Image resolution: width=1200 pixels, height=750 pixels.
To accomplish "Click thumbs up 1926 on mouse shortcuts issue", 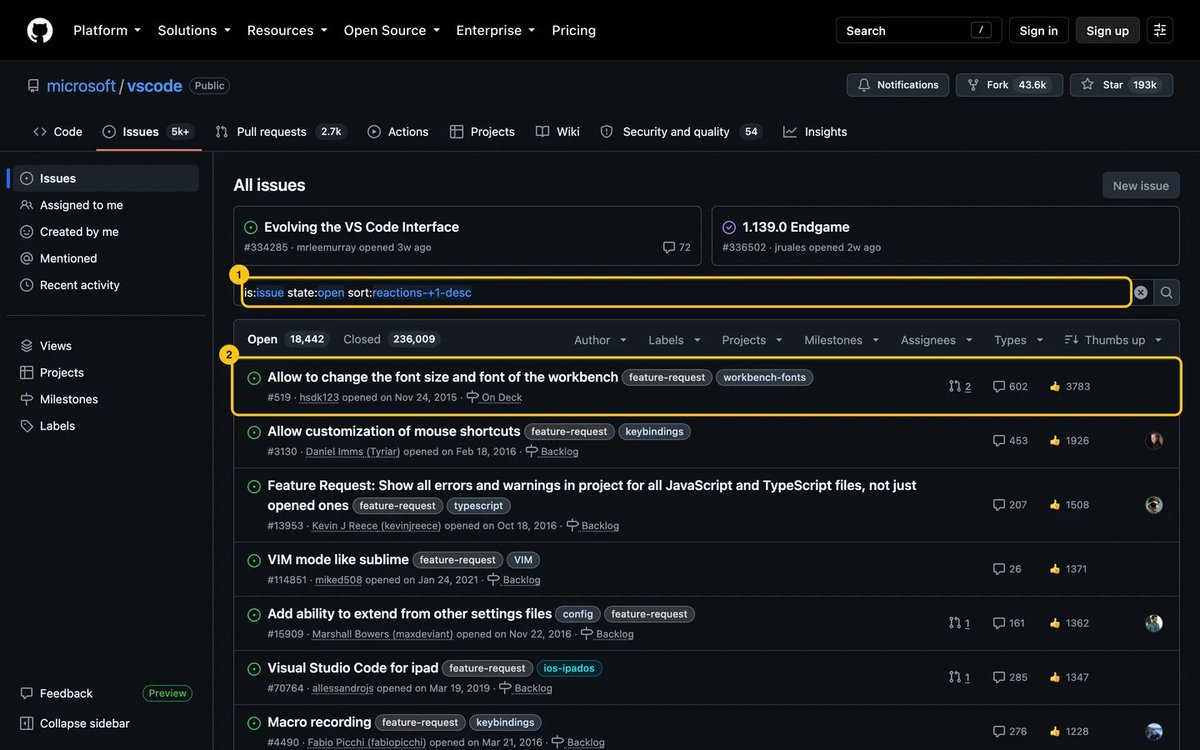I will tap(1069, 440).
